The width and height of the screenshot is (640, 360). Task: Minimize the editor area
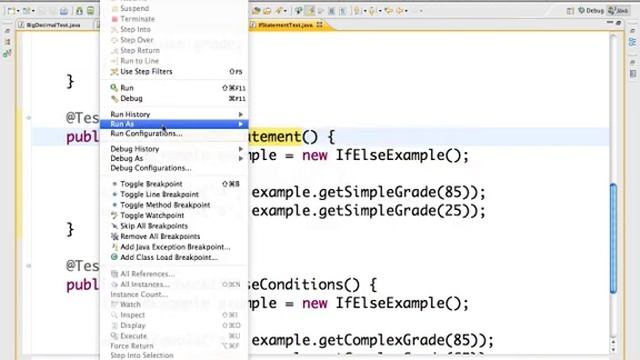coord(610,23)
